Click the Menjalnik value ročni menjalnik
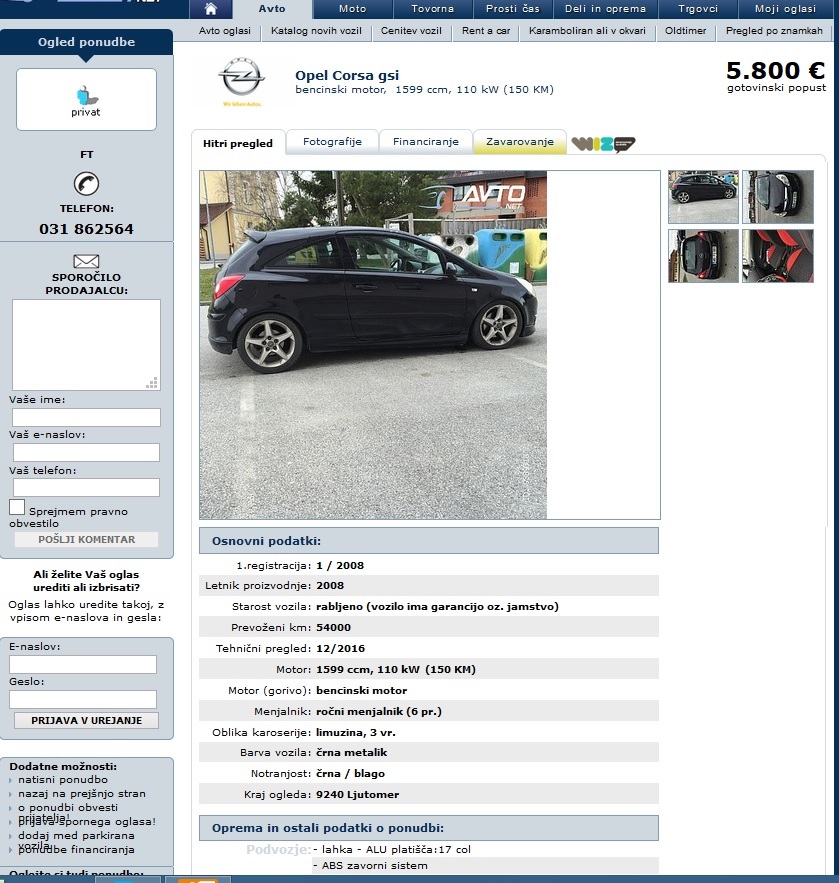This screenshot has width=839, height=883. point(378,711)
